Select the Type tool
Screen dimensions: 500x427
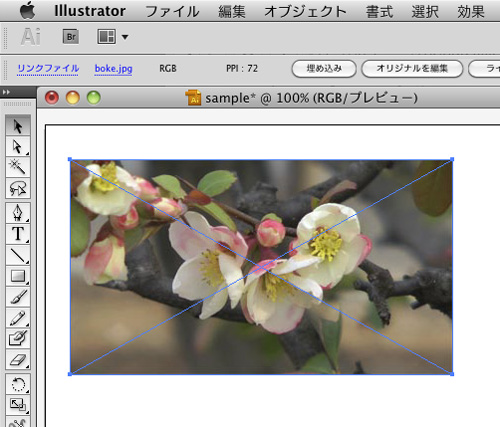pos(18,234)
